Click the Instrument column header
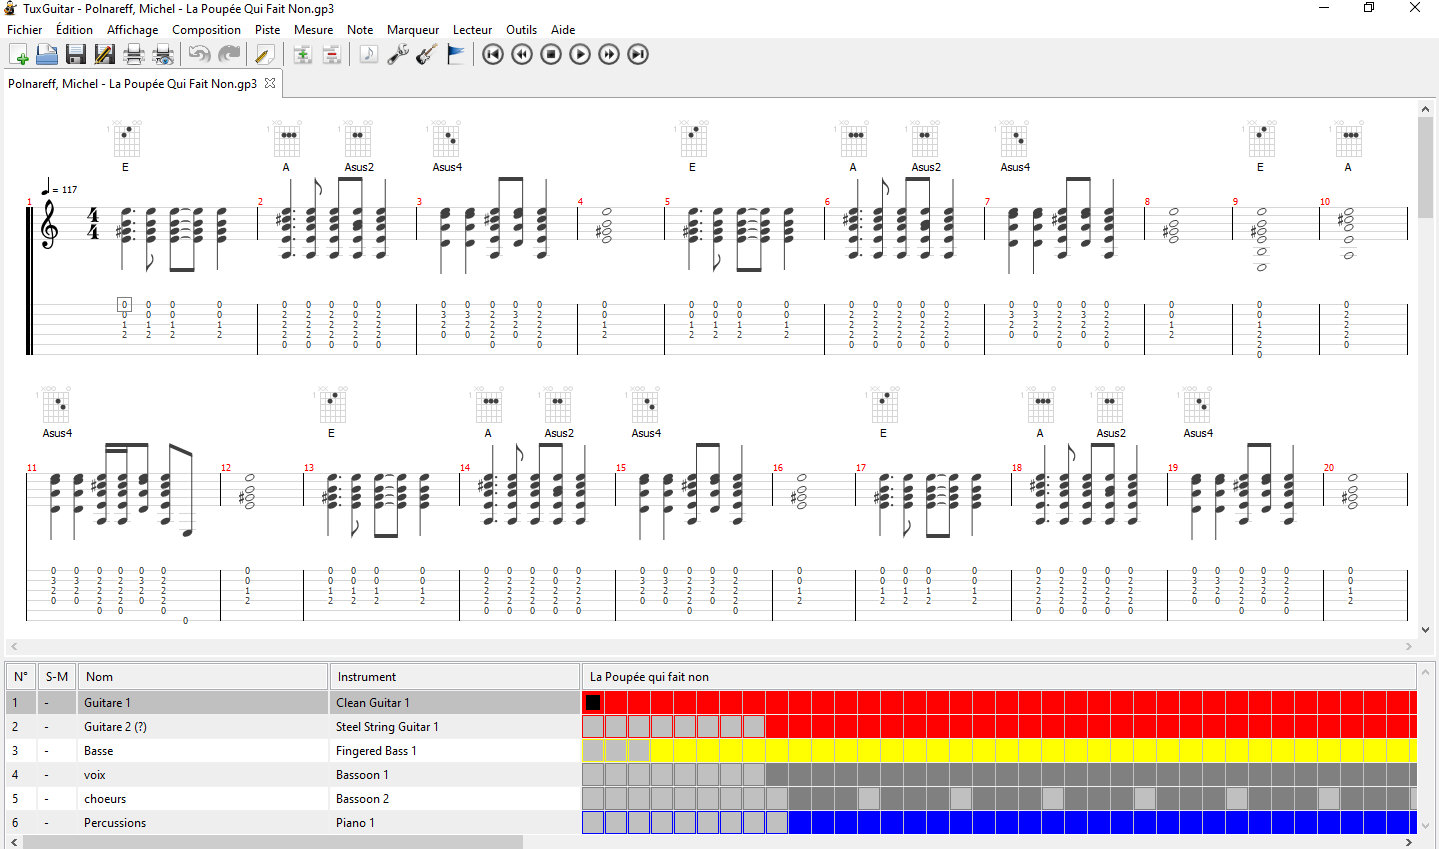 click(x=455, y=677)
